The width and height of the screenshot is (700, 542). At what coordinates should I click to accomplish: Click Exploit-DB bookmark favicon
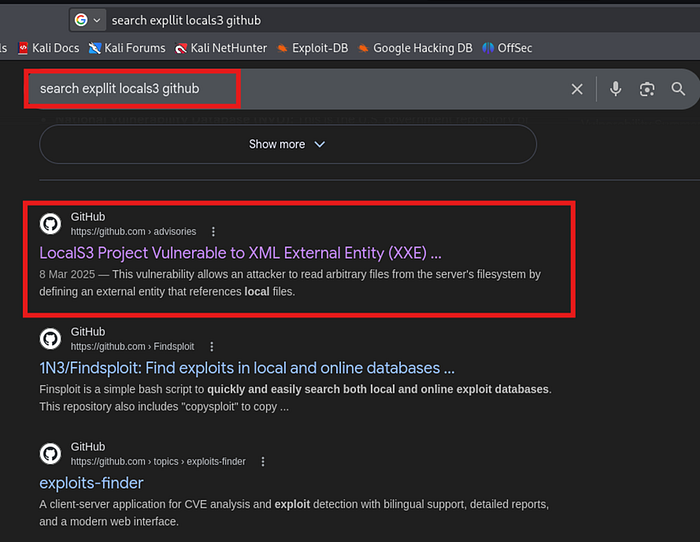[282, 48]
